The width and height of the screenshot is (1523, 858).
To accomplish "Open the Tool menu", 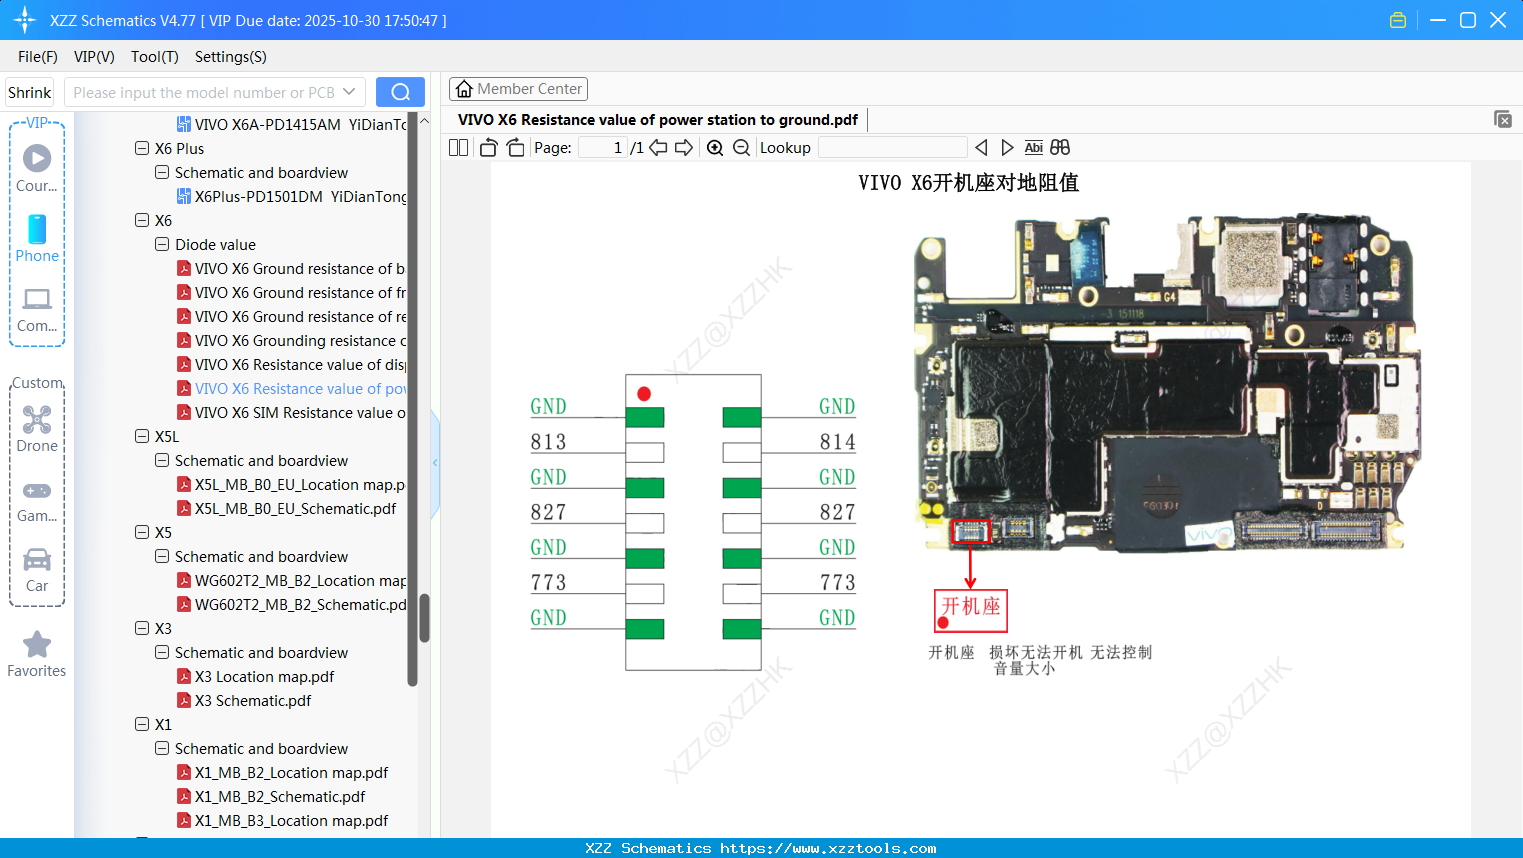I will 154,57.
